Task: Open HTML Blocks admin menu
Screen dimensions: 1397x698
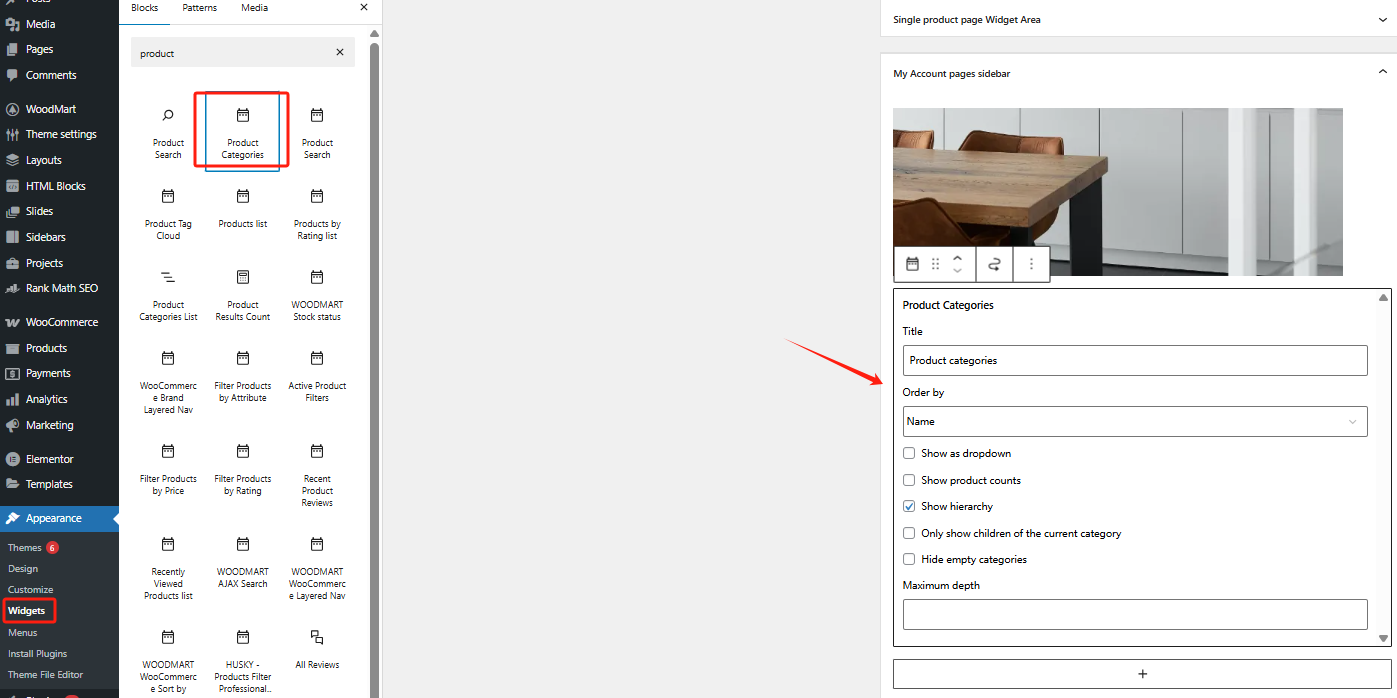Action: (x=59, y=186)
